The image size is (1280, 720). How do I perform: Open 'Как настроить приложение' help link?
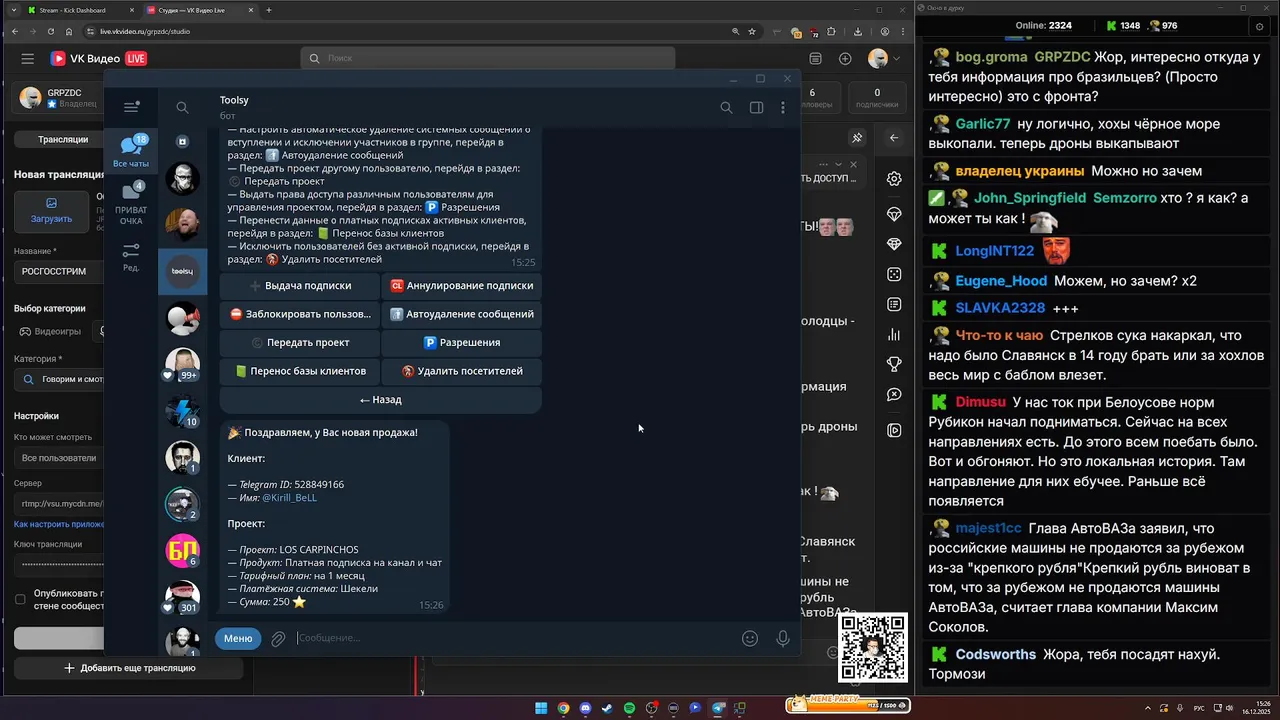point(59,524)
